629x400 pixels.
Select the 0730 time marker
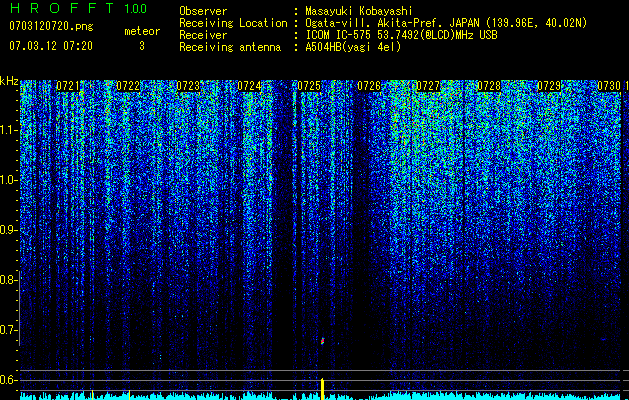[x=609, y=86]
